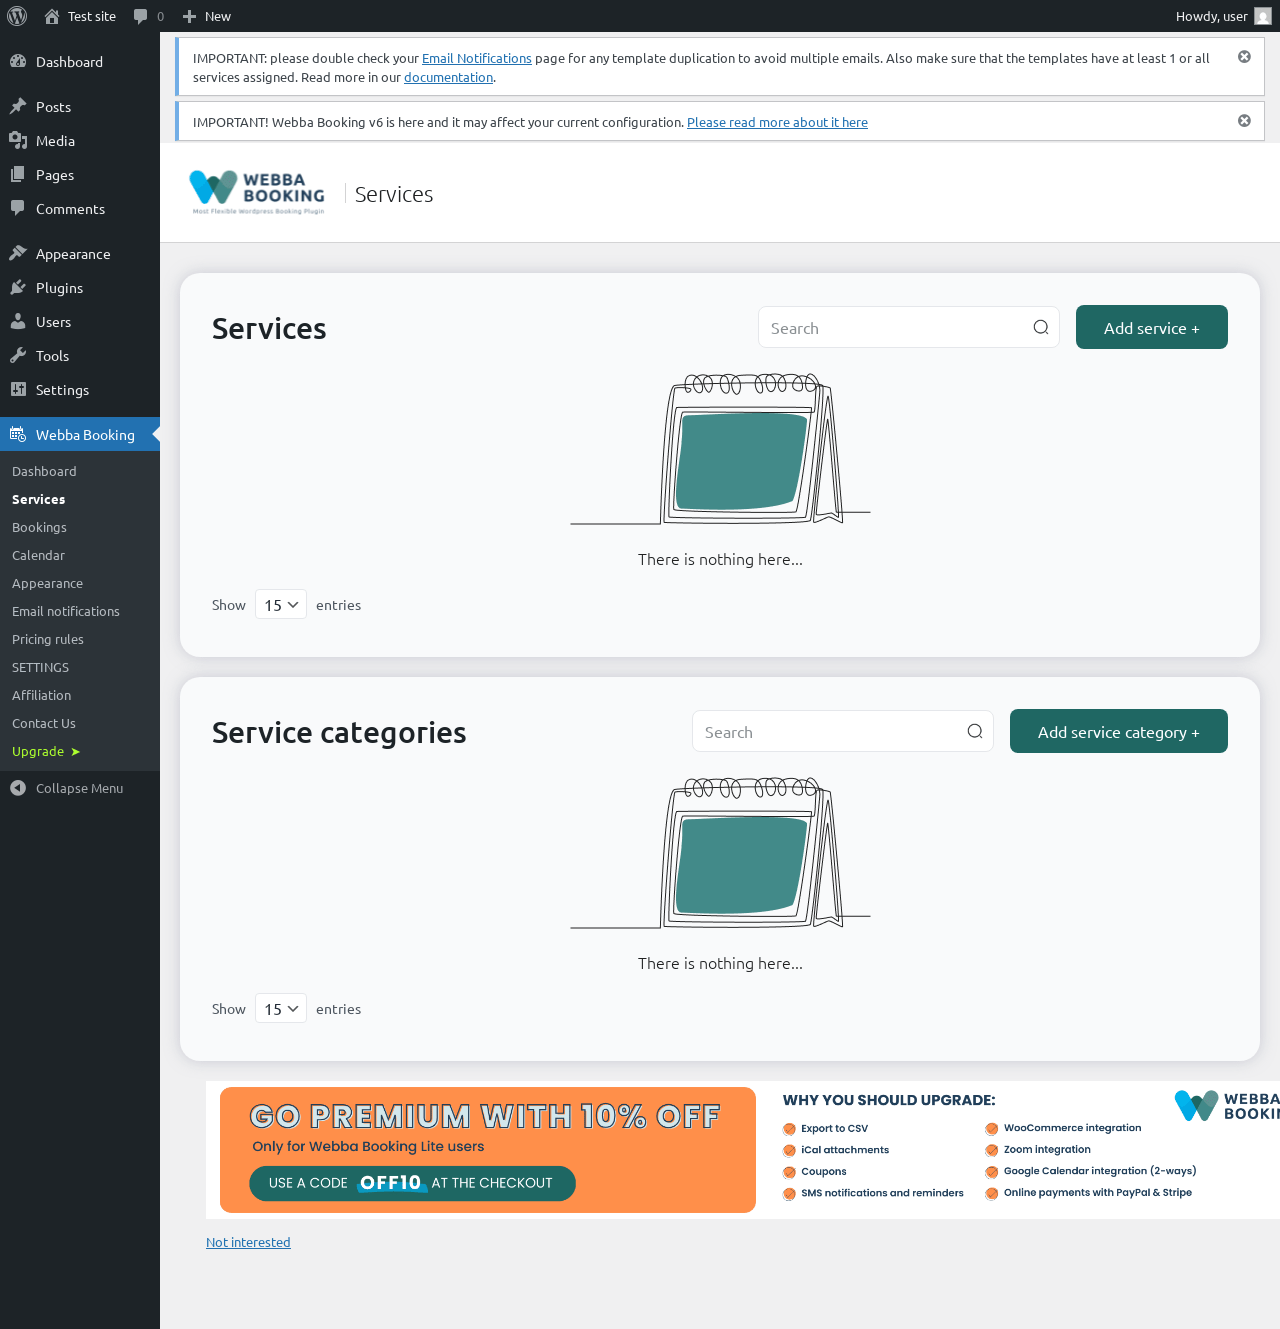Open the SETTINGS submenu item

pyautogui.click(x=40, y=667)
